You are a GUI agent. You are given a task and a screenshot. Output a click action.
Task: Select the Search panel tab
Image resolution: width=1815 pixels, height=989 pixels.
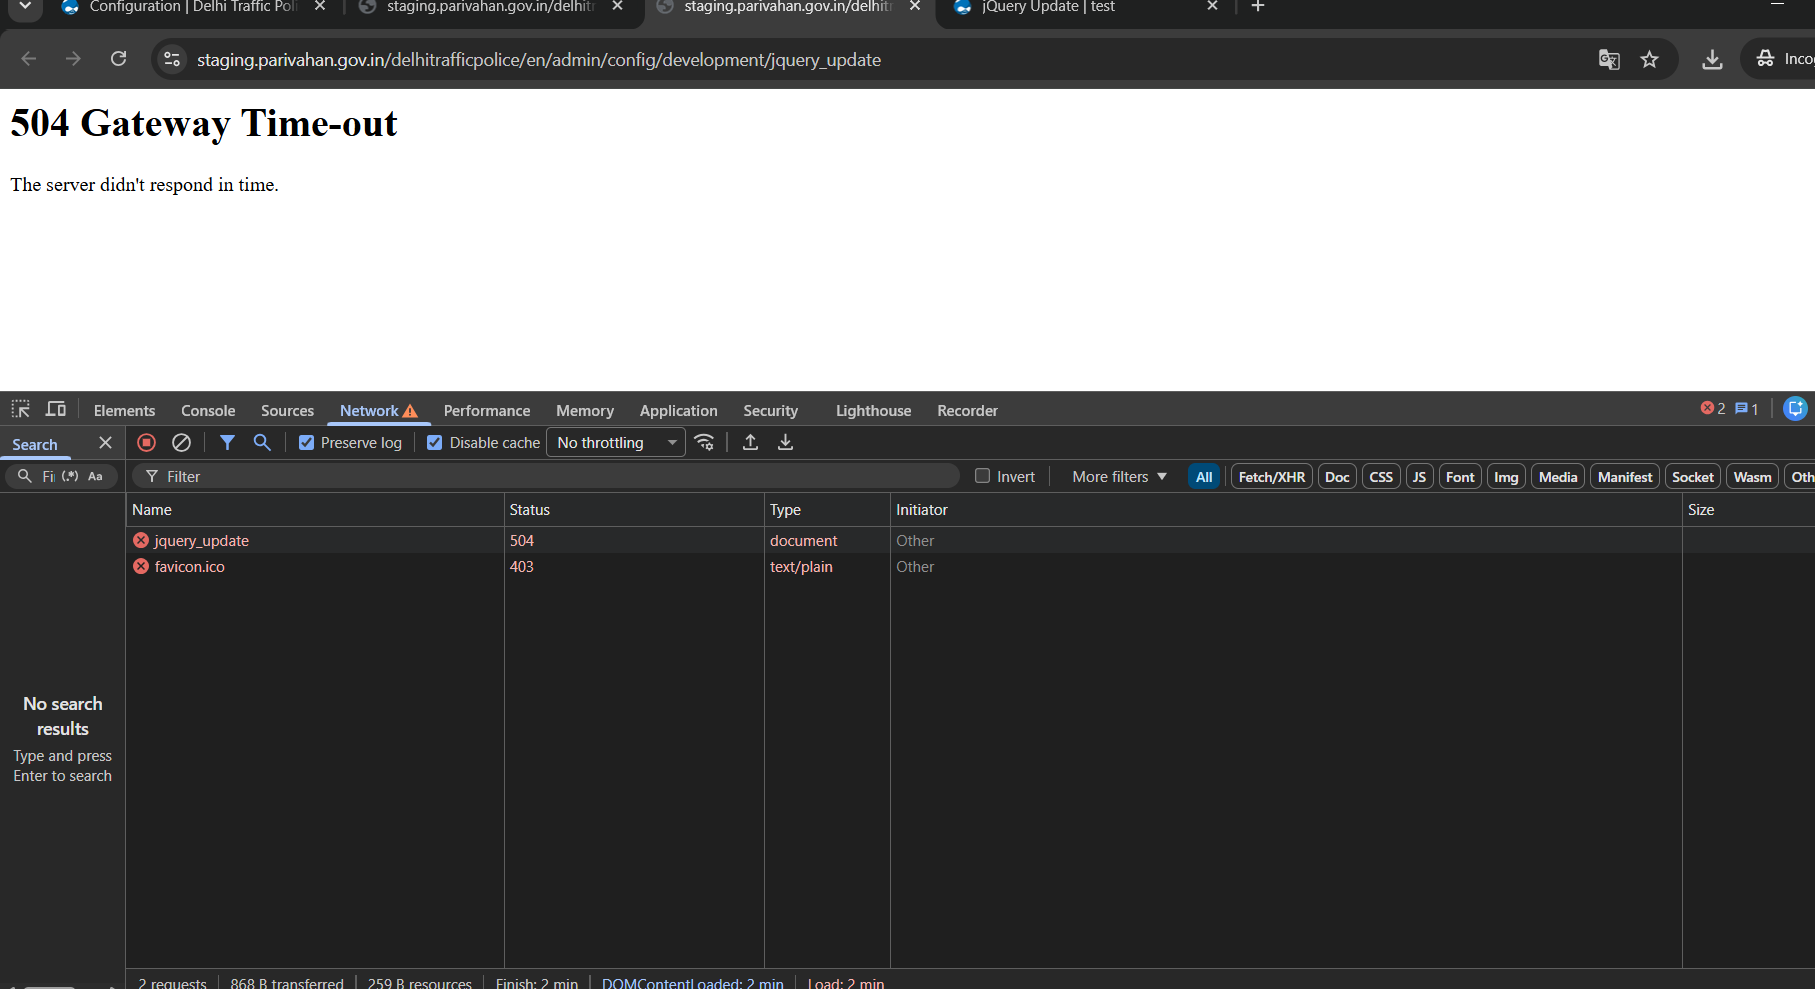[x=35, y=445]
